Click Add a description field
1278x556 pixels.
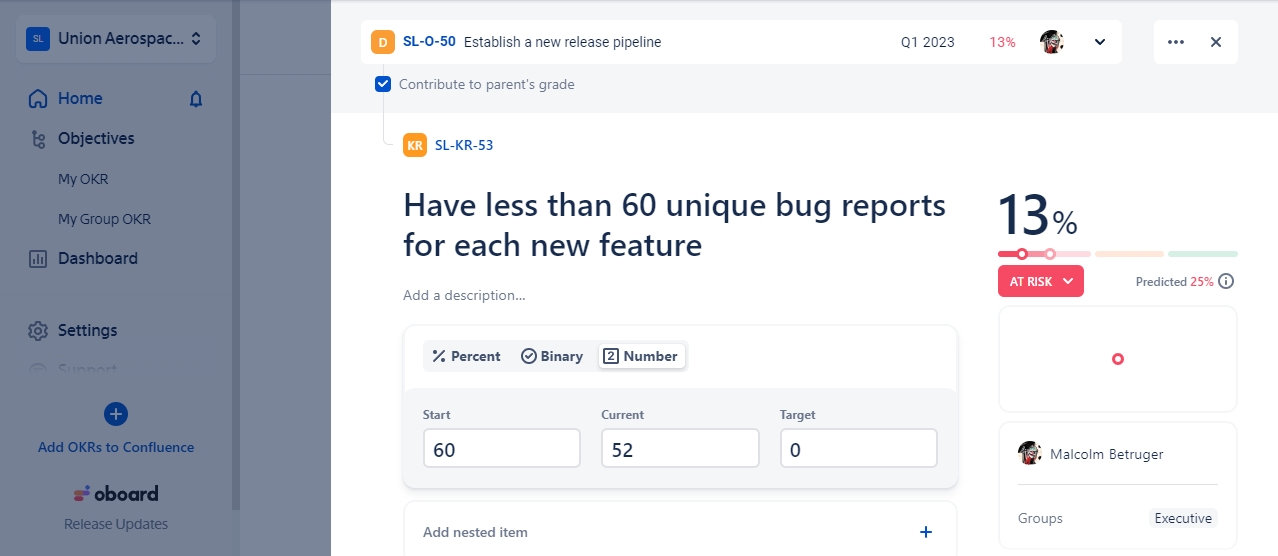pos(464,295)
